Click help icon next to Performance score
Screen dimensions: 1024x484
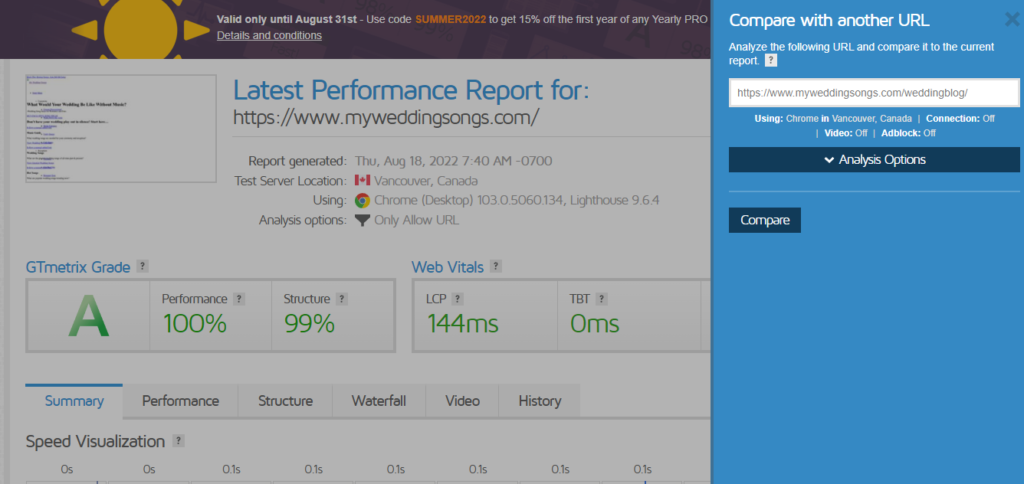pos(239,299)
